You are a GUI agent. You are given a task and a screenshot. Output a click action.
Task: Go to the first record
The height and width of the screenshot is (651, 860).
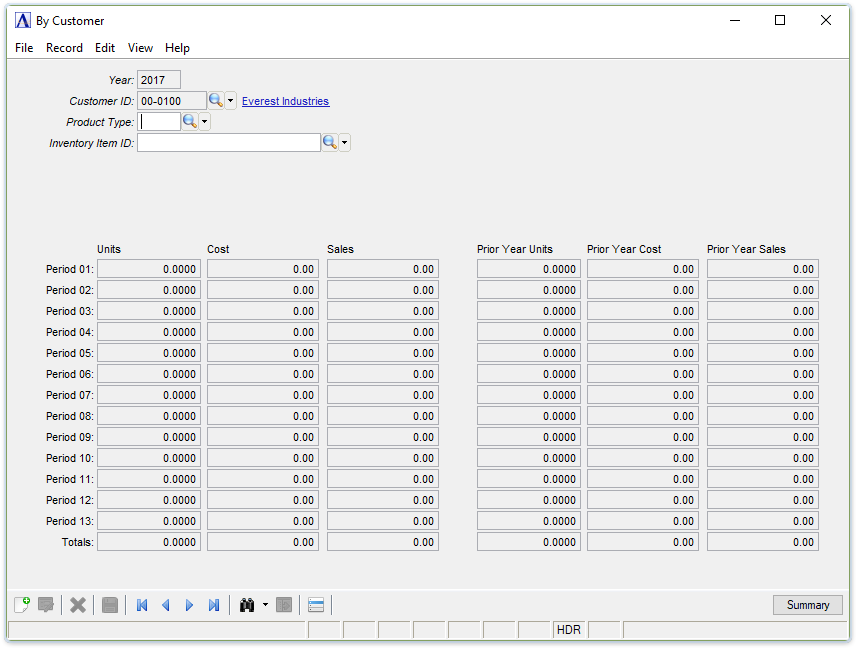coord(142,605)
